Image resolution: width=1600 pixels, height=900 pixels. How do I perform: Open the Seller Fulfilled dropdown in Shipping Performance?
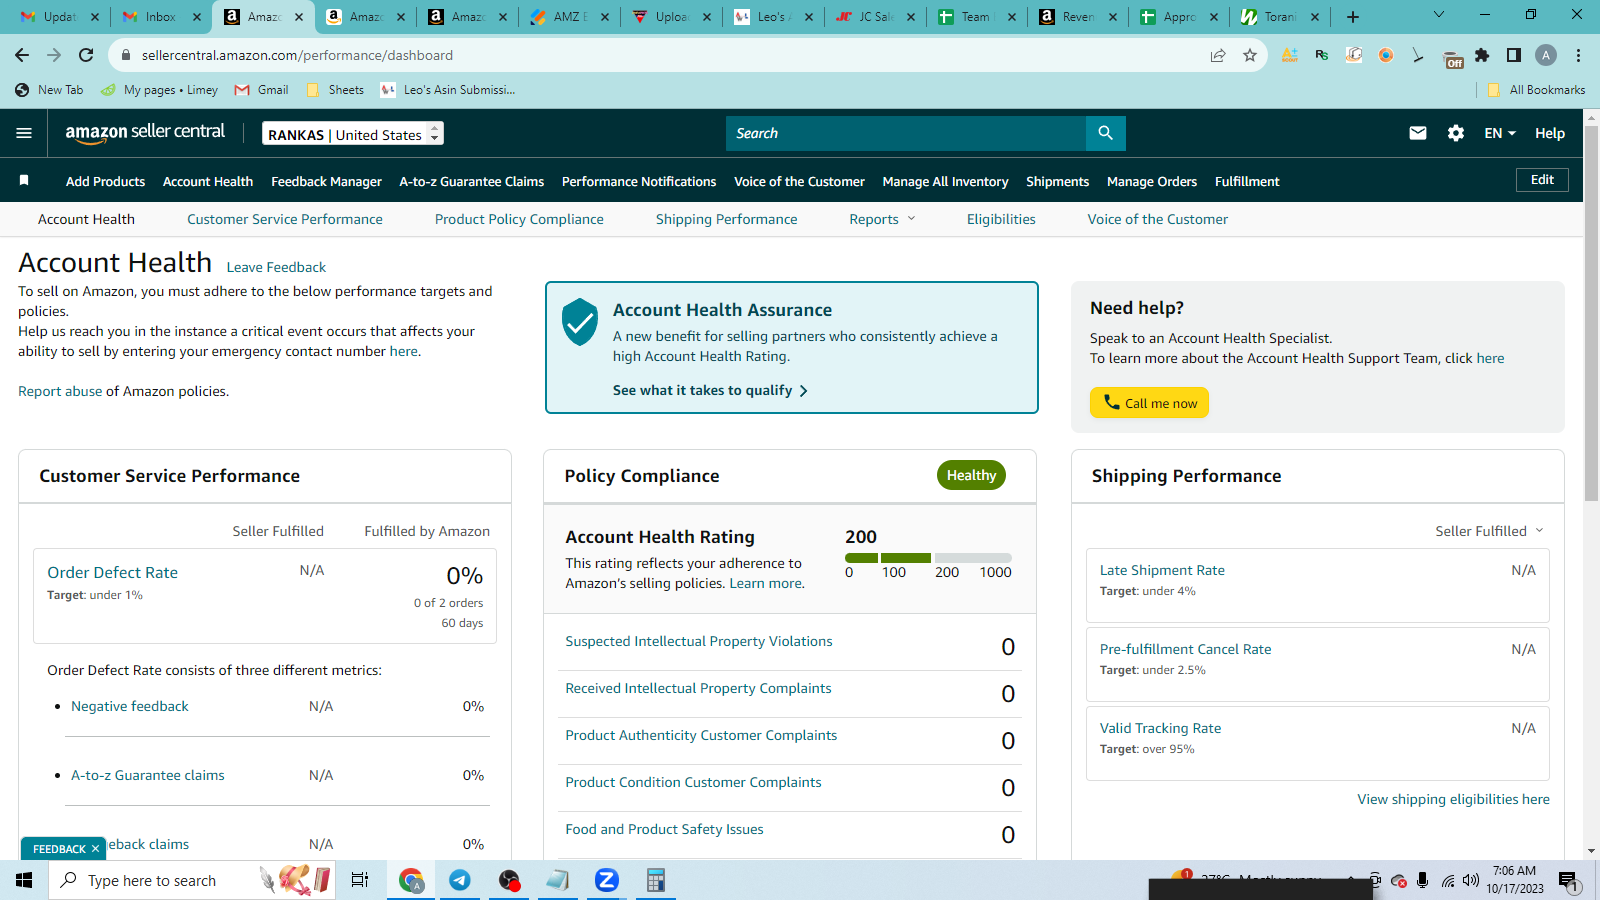(x=1489, y=531)
